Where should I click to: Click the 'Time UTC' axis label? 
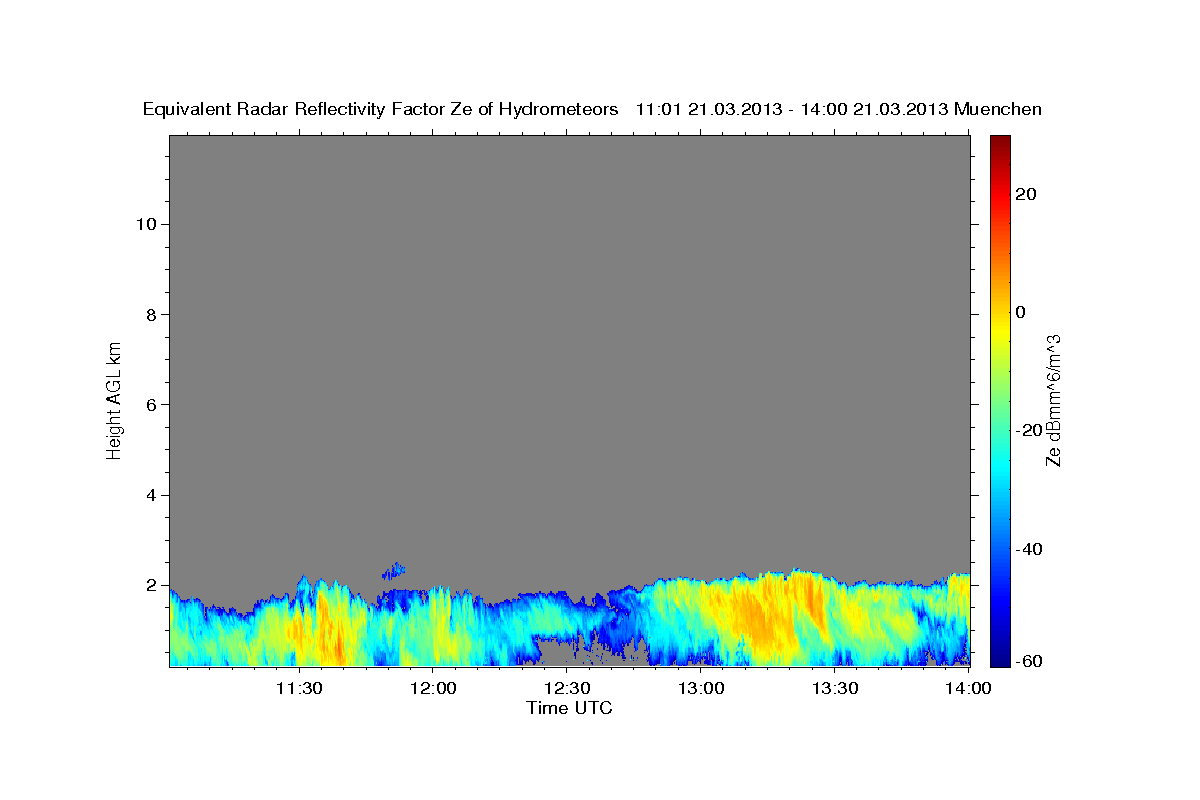click(x=569, y=708)
